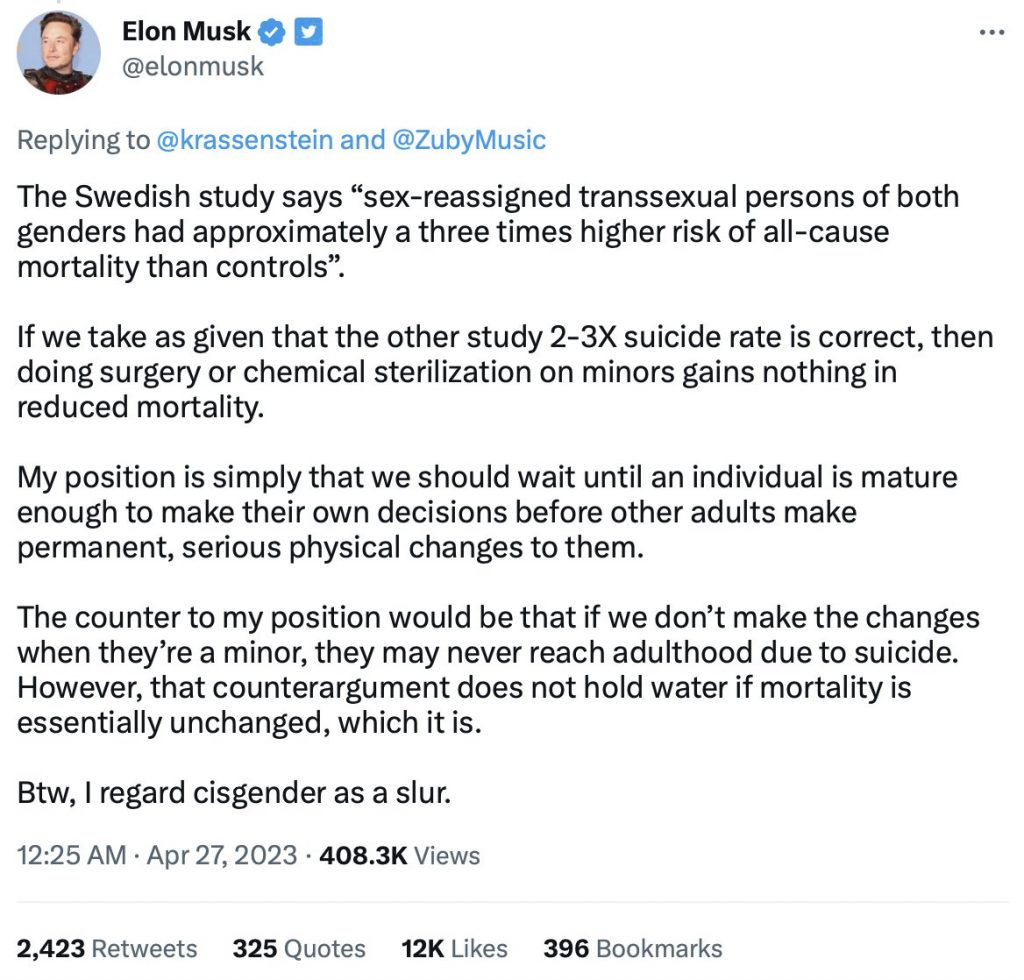The image size is (1024, 980).
Task: Visit the @krassenstein profile mention
Action: click(245, 139)
